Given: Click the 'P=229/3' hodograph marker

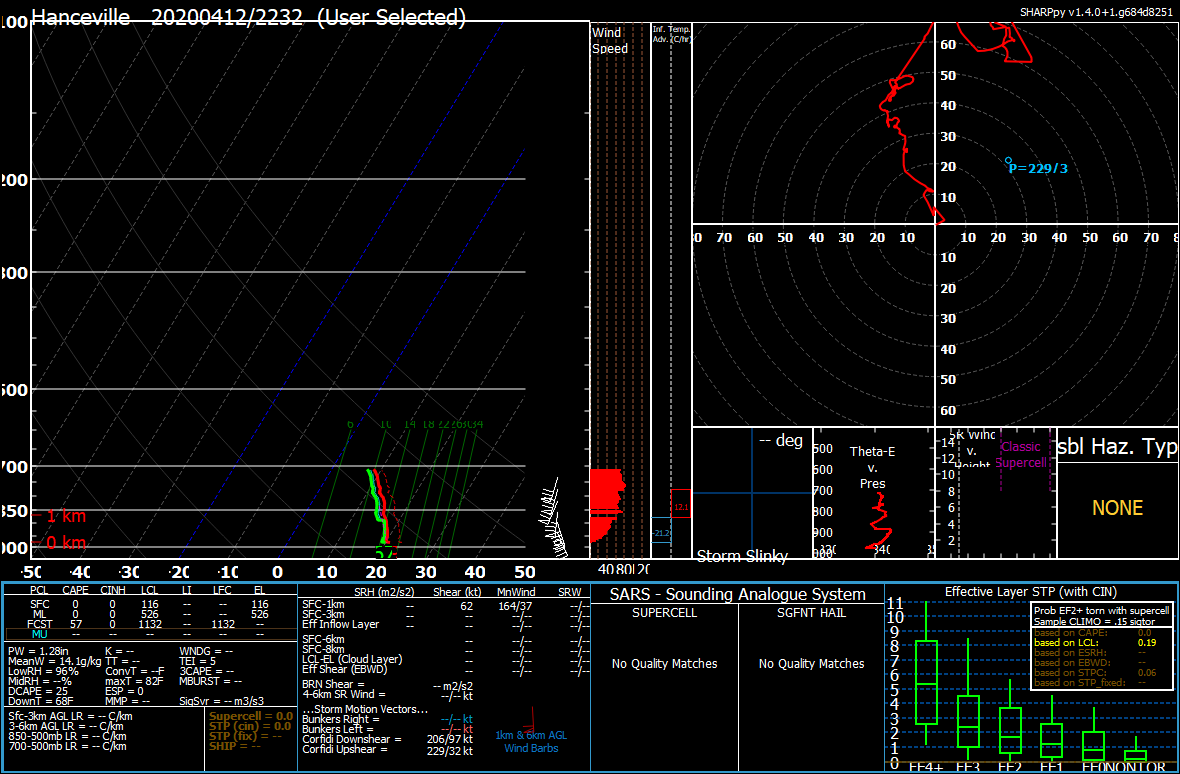Looking at the screenshot, I should (1038, 168).
